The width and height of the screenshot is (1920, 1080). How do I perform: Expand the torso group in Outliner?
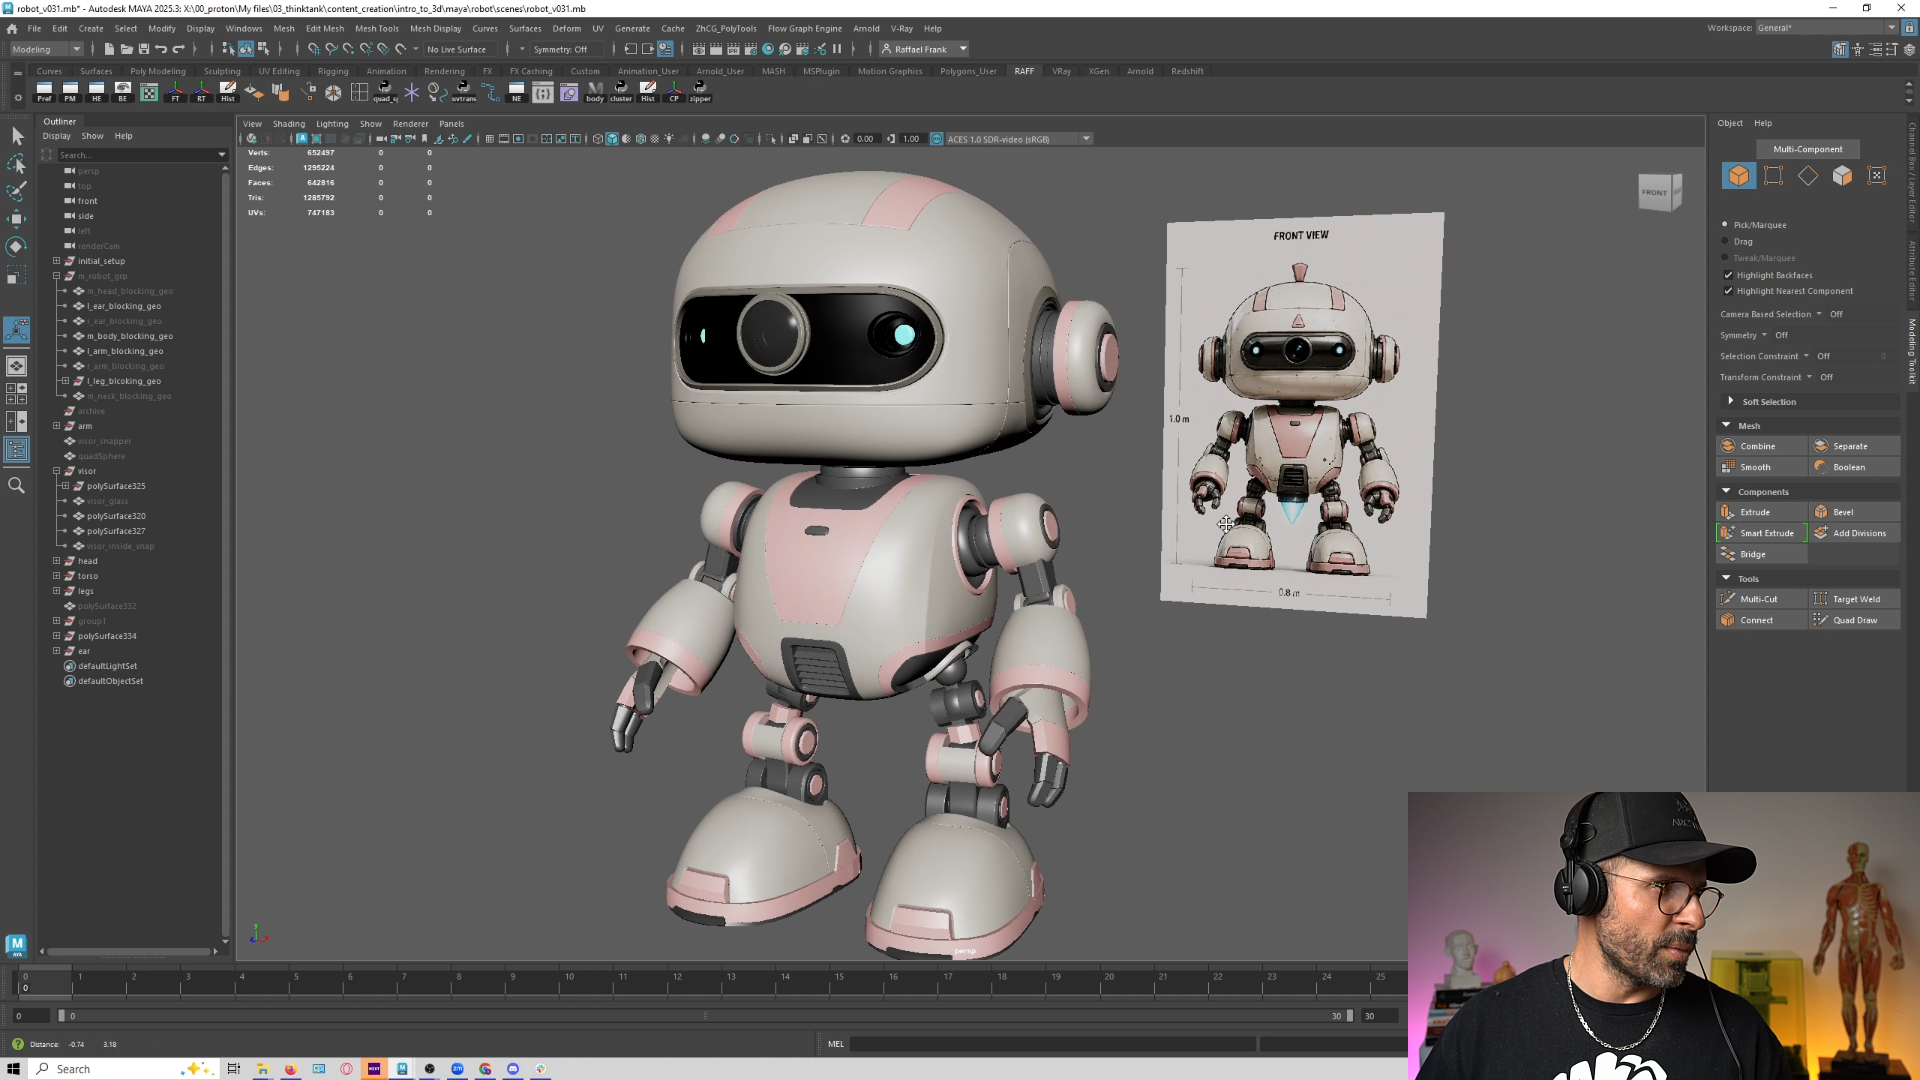[57, 576]
